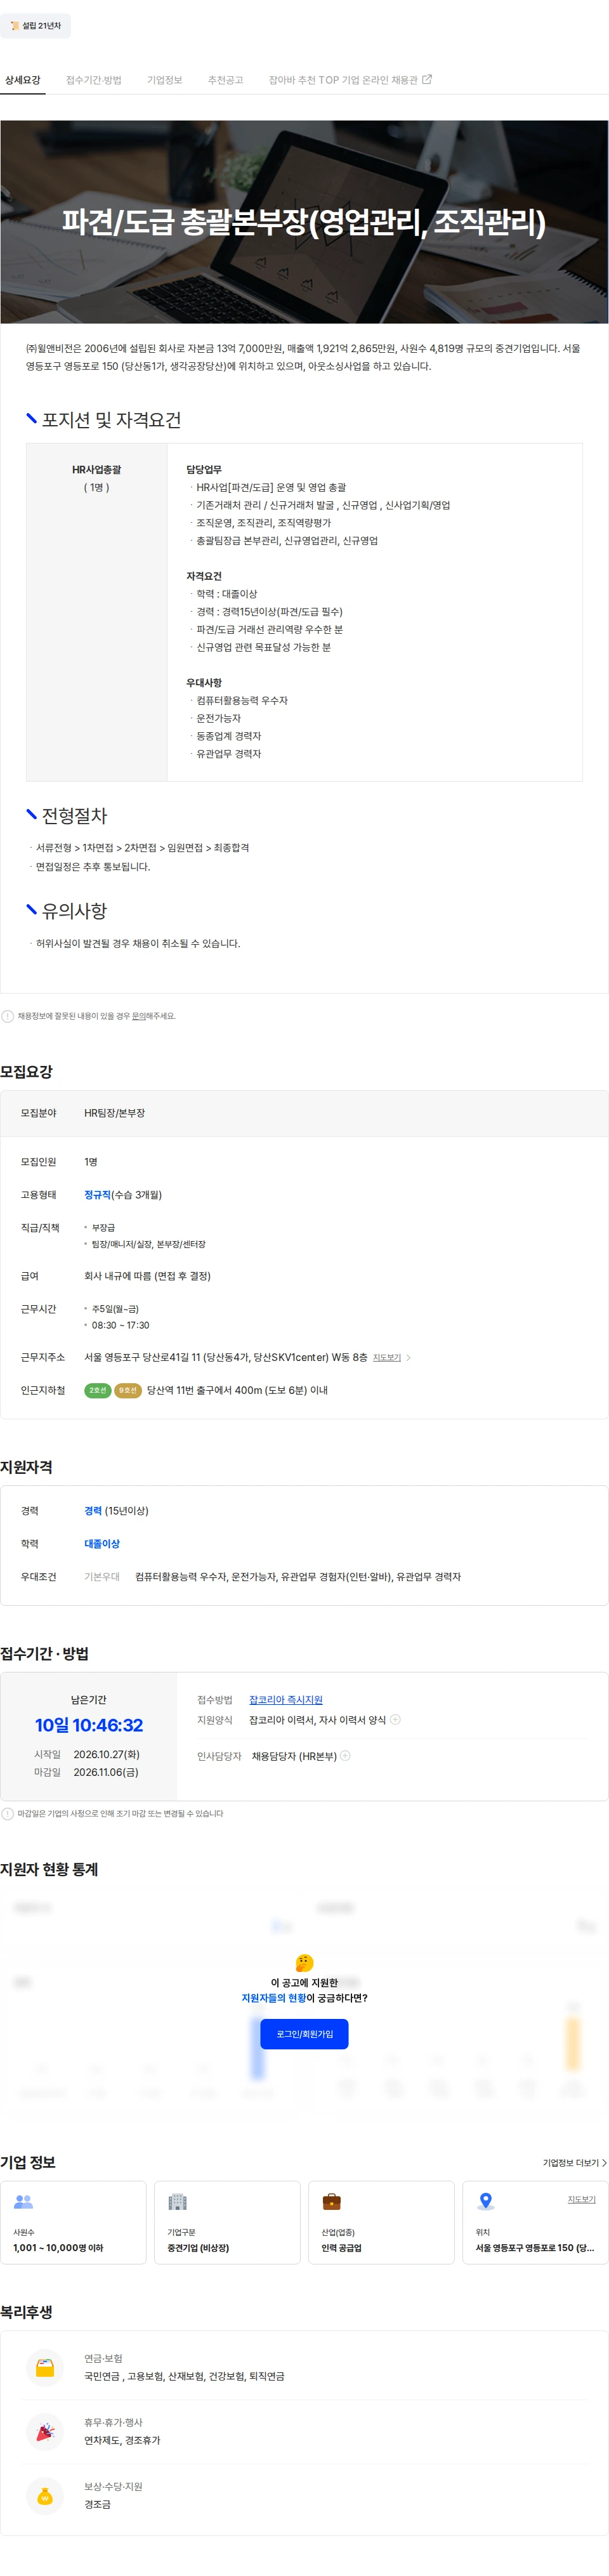The image size is (609, 2576).
Task: Click the 위치 location pin icon
Action: 486,2201
